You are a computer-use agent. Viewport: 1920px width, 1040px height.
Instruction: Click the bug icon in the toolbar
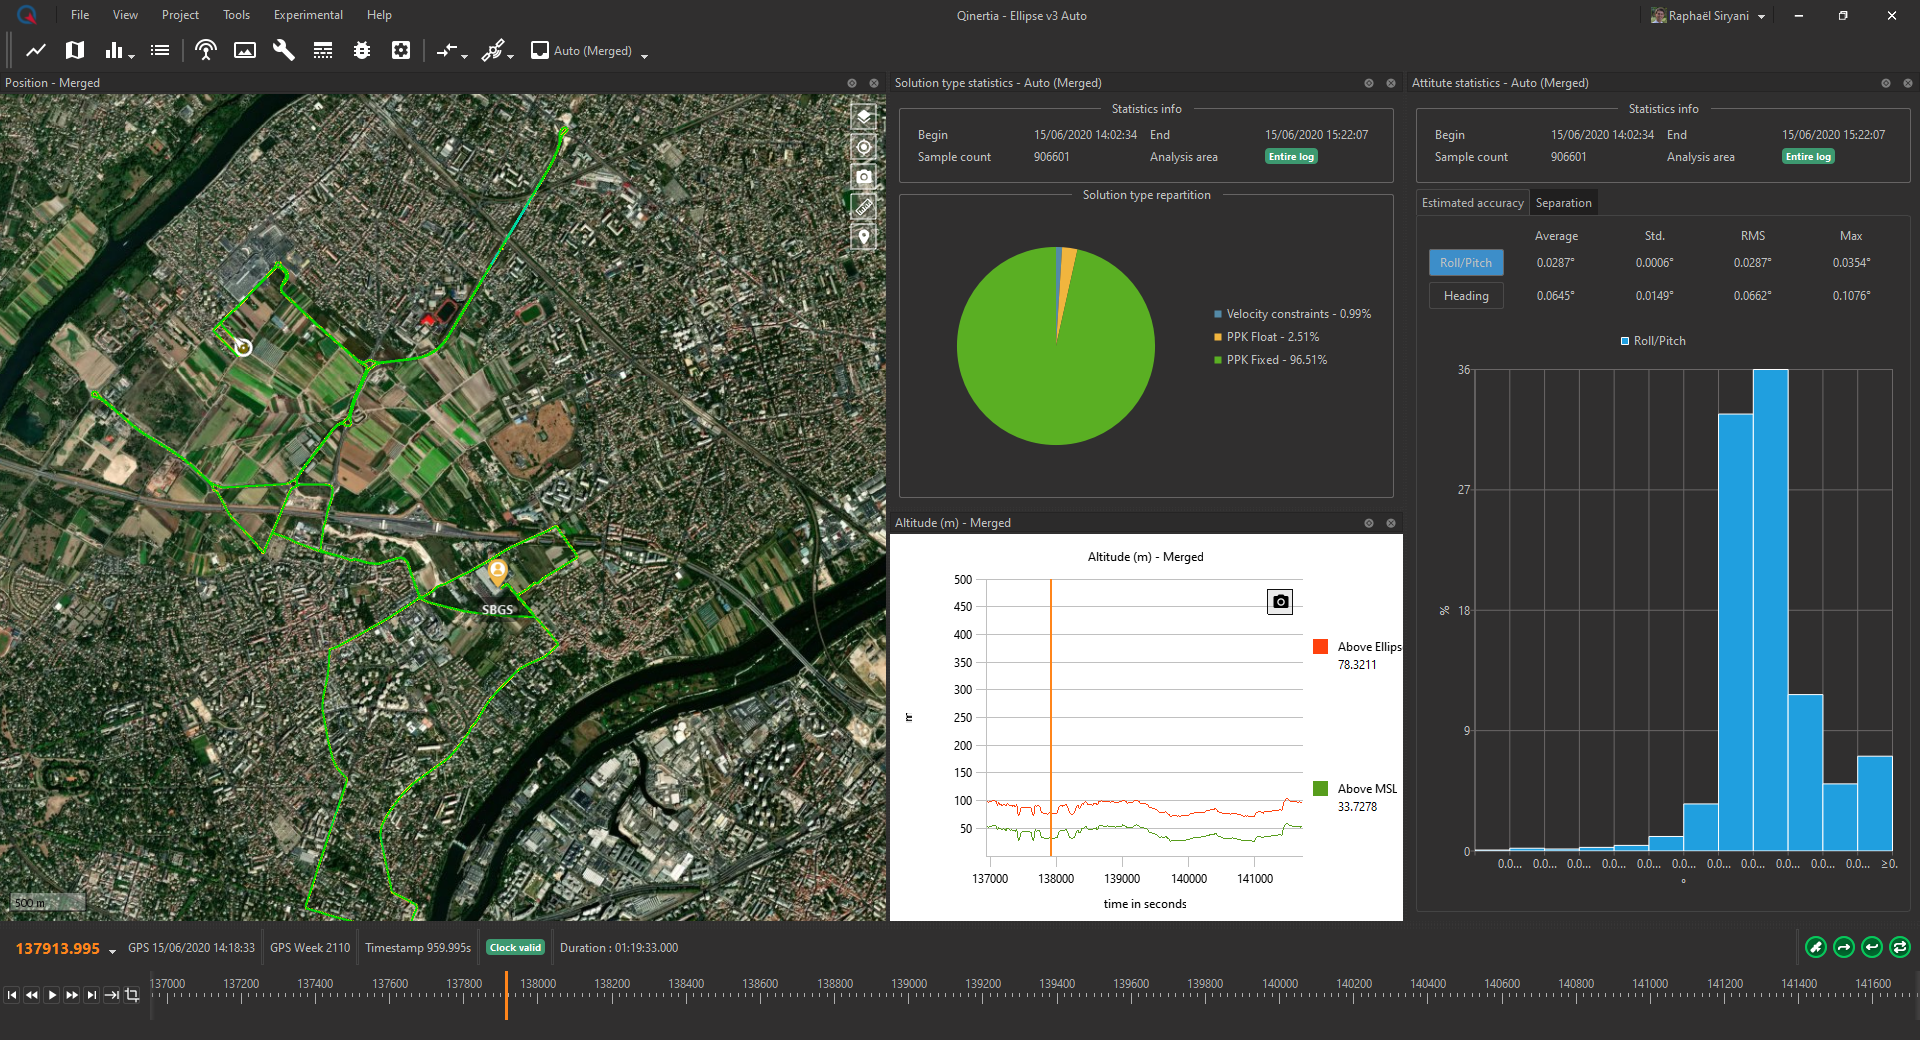click(362, 50)
